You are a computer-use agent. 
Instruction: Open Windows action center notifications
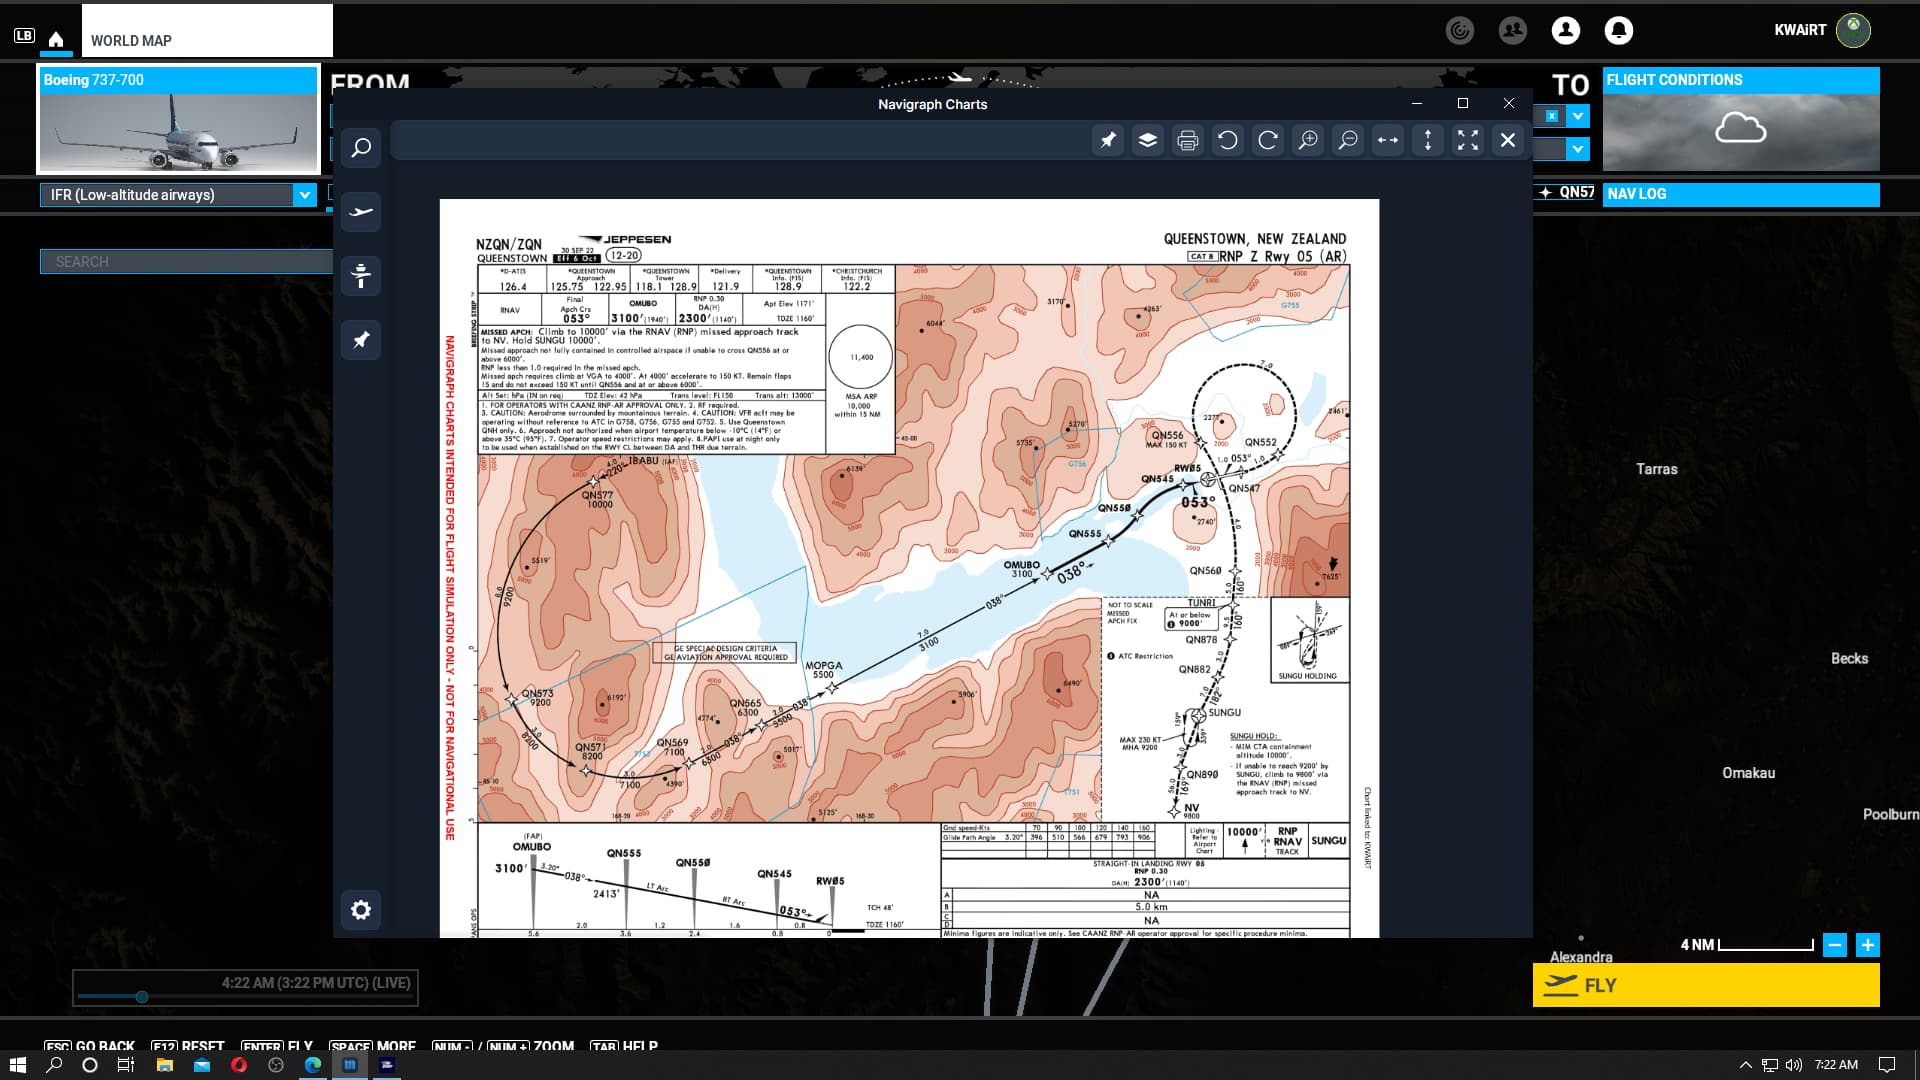[1887, 1065]
